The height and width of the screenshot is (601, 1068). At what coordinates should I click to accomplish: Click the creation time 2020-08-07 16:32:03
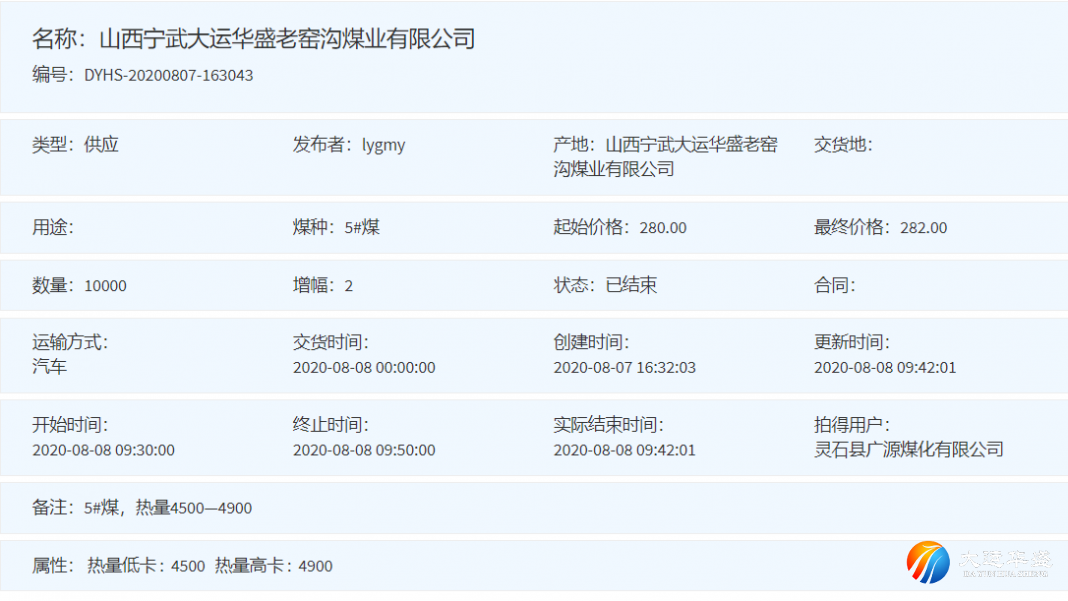(624, 367)
